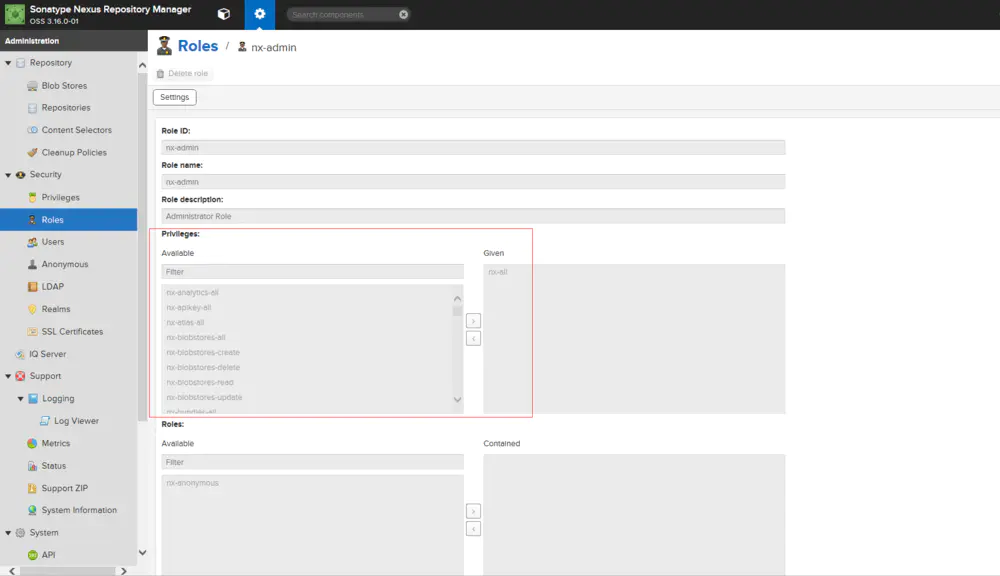The width and height of the screenshot is (1000, 576).
Task: Click sidebar scroll down arrow
Action: pos(143,553)
